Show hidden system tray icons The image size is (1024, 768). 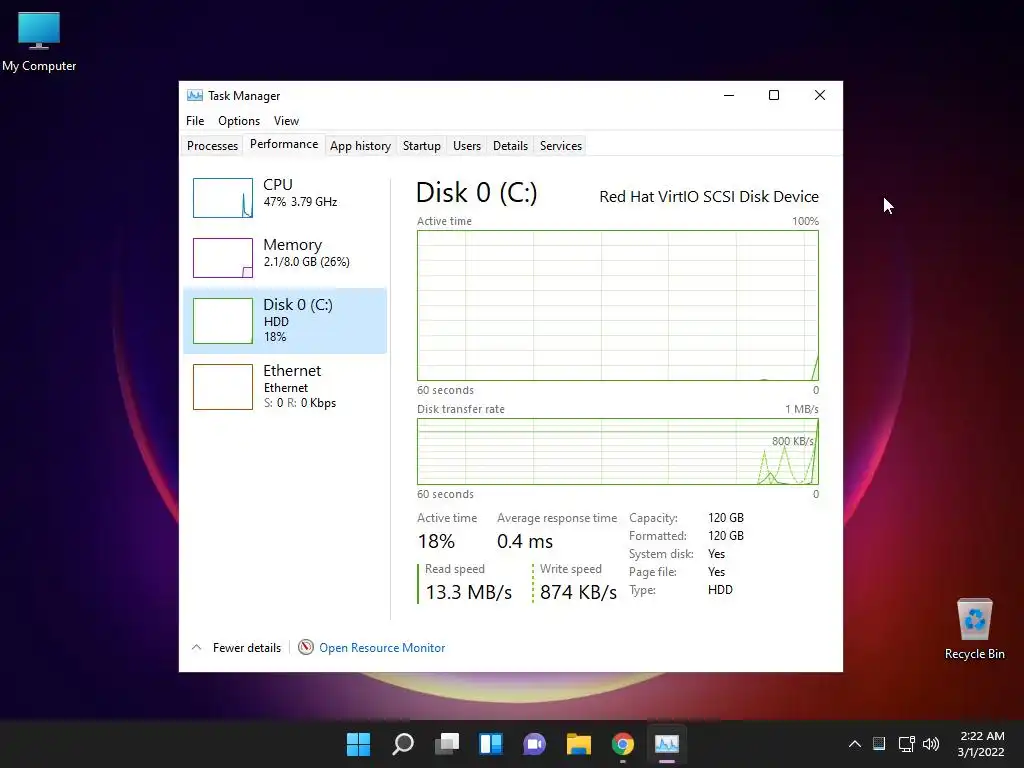click(854, 744)
